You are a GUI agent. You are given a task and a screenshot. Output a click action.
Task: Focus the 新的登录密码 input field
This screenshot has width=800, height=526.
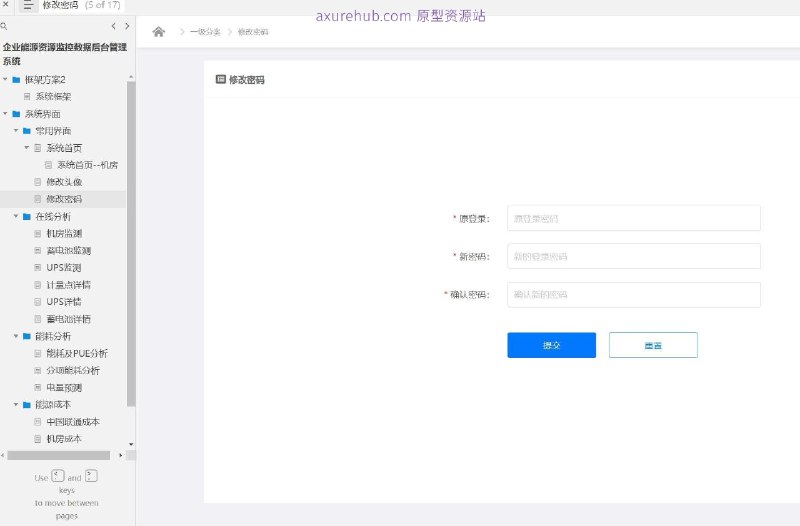(x=634, y=256)
